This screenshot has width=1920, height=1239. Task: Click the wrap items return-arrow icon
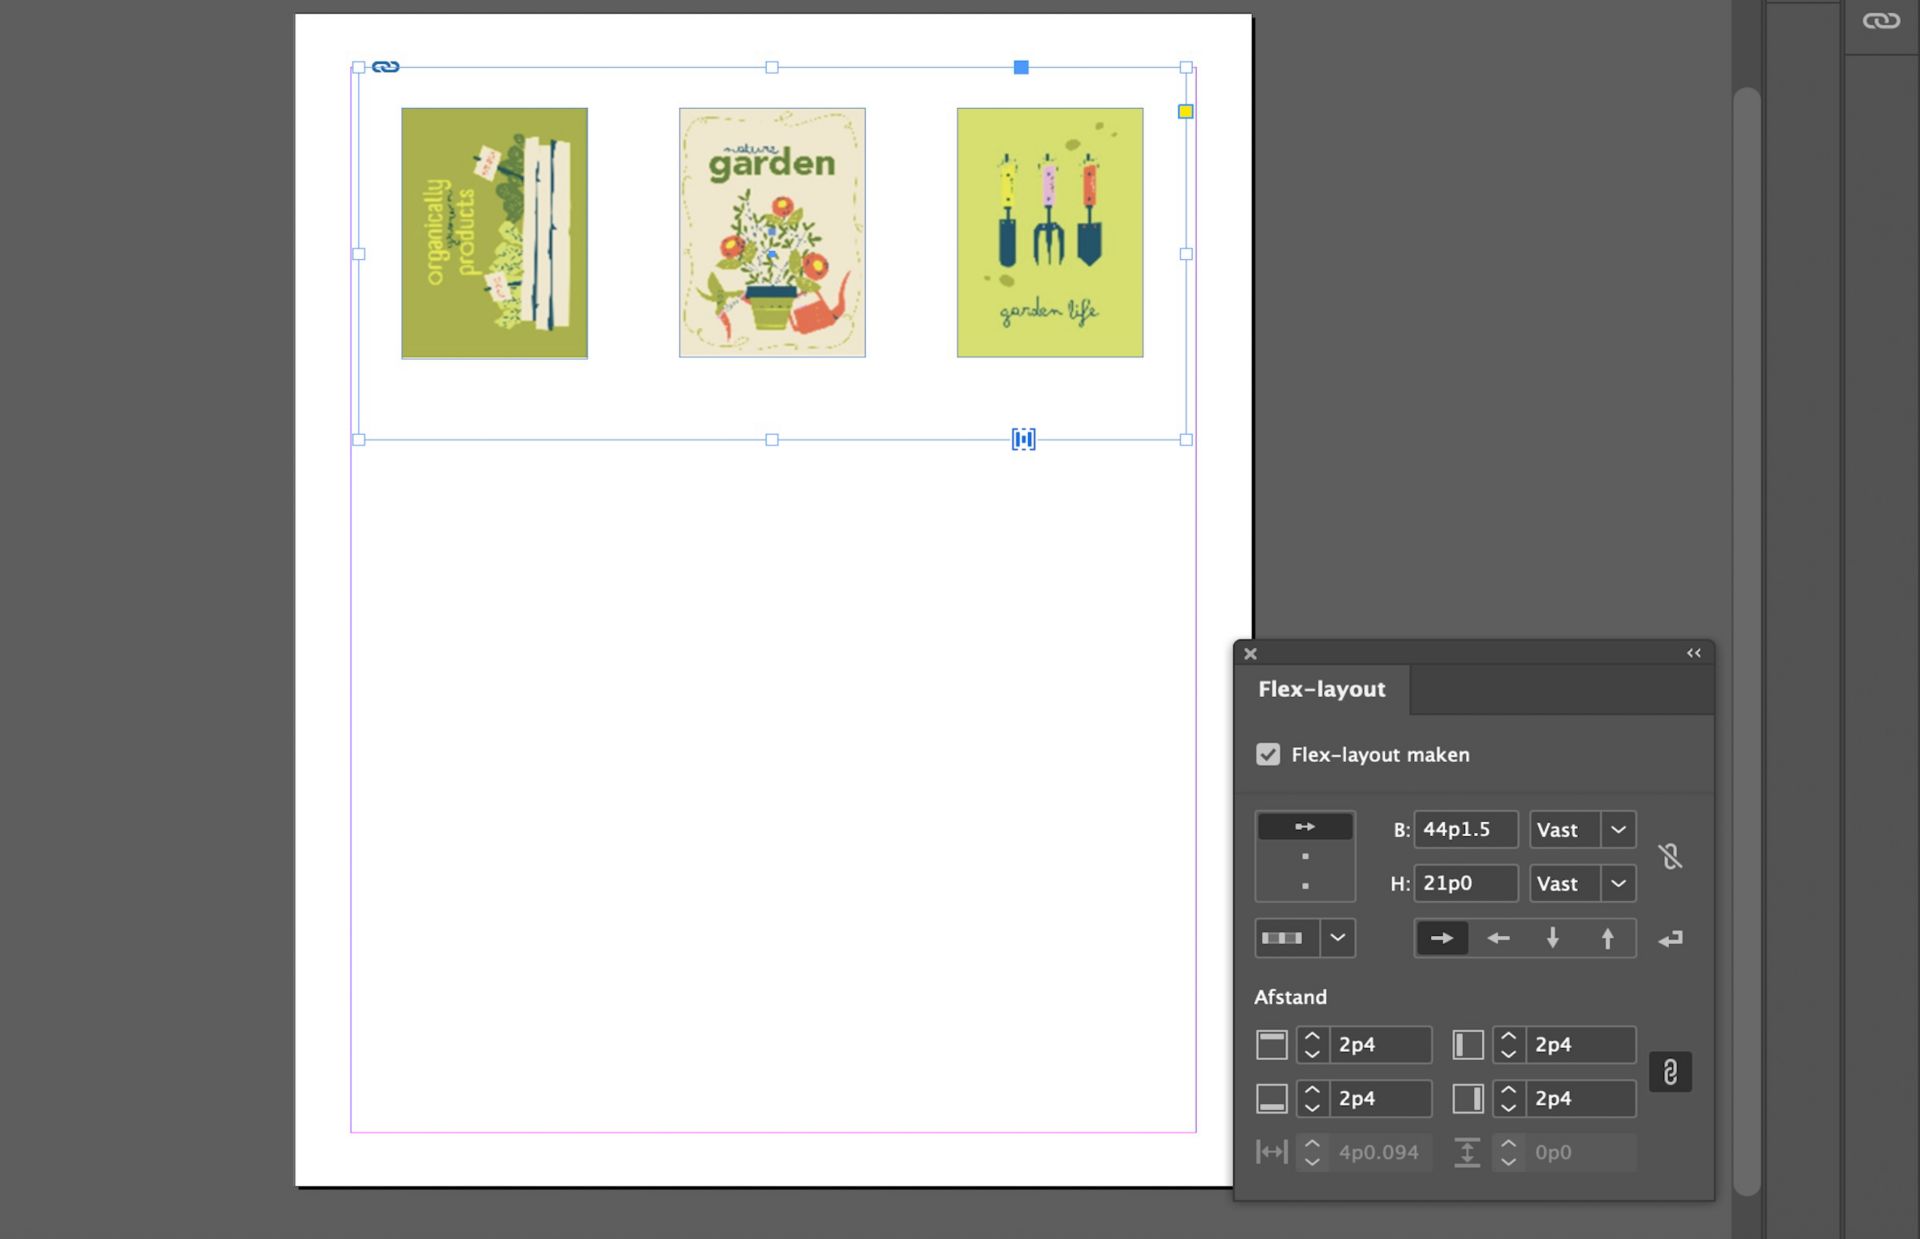(x=1670, y=938)
